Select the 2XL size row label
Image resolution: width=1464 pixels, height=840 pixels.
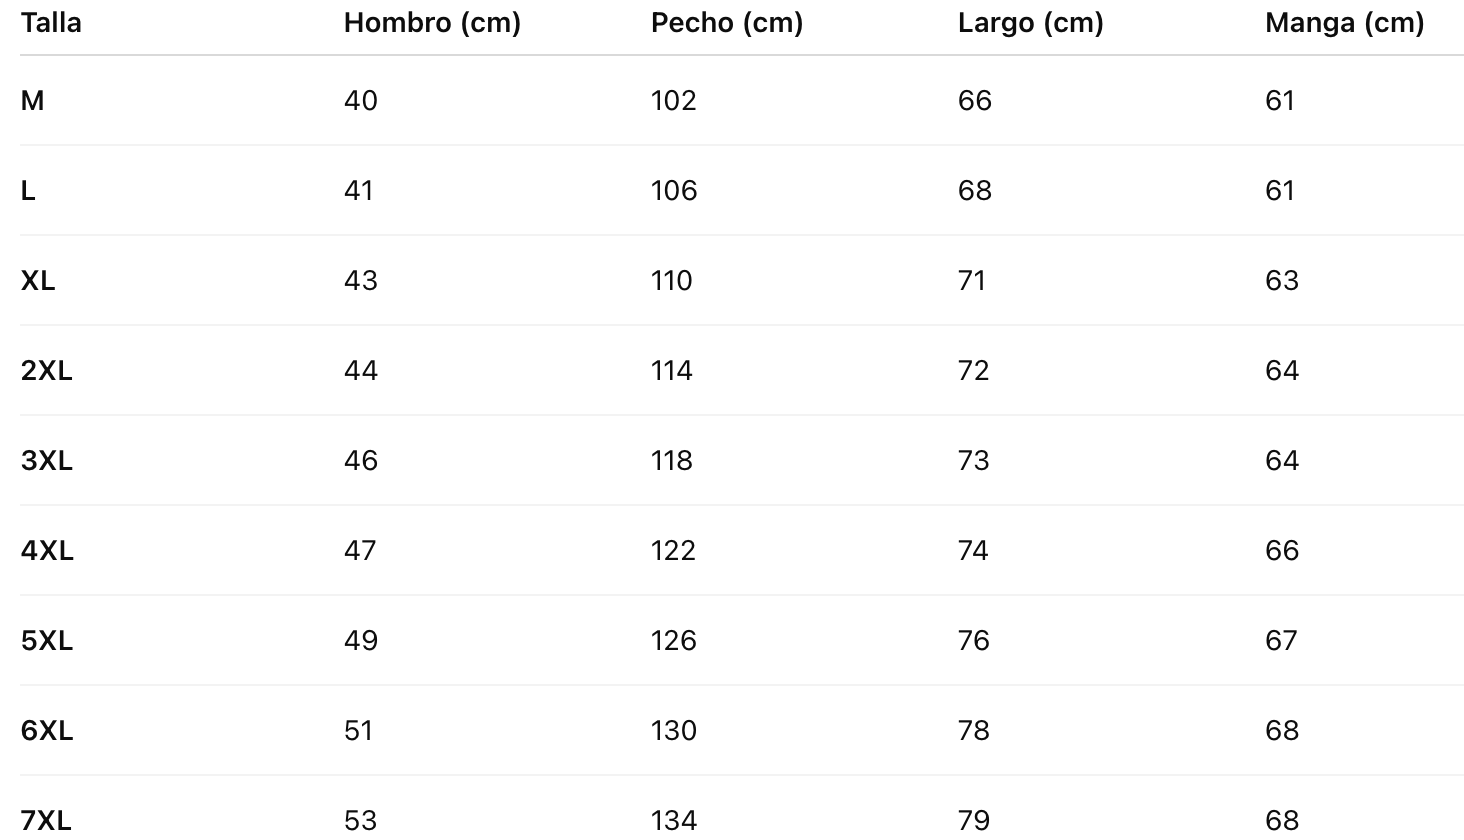point(47,370)
